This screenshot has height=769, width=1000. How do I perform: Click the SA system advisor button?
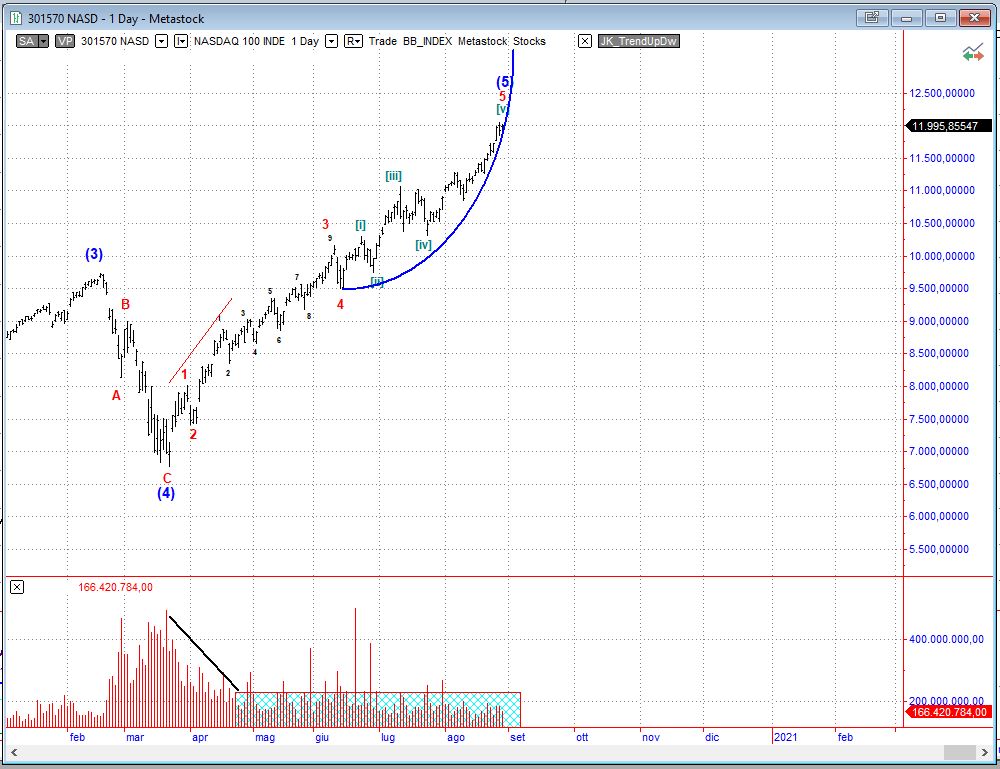(x=26, y=41)
